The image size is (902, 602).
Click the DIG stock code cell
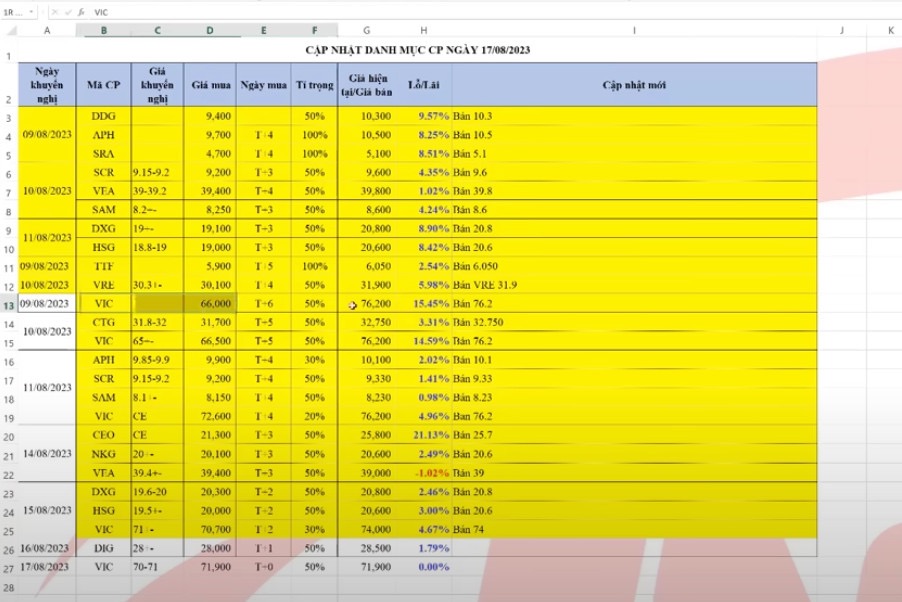click(104, 548)
